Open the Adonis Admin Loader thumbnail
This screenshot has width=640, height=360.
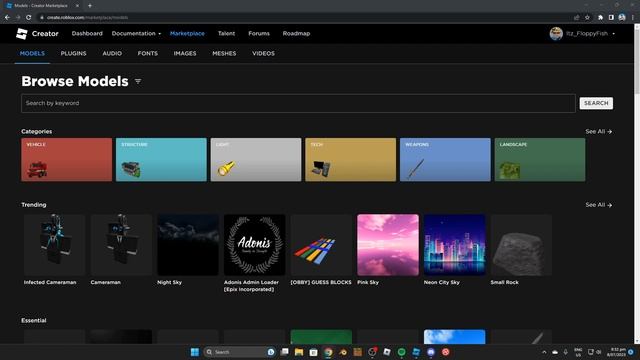point(255,245)
